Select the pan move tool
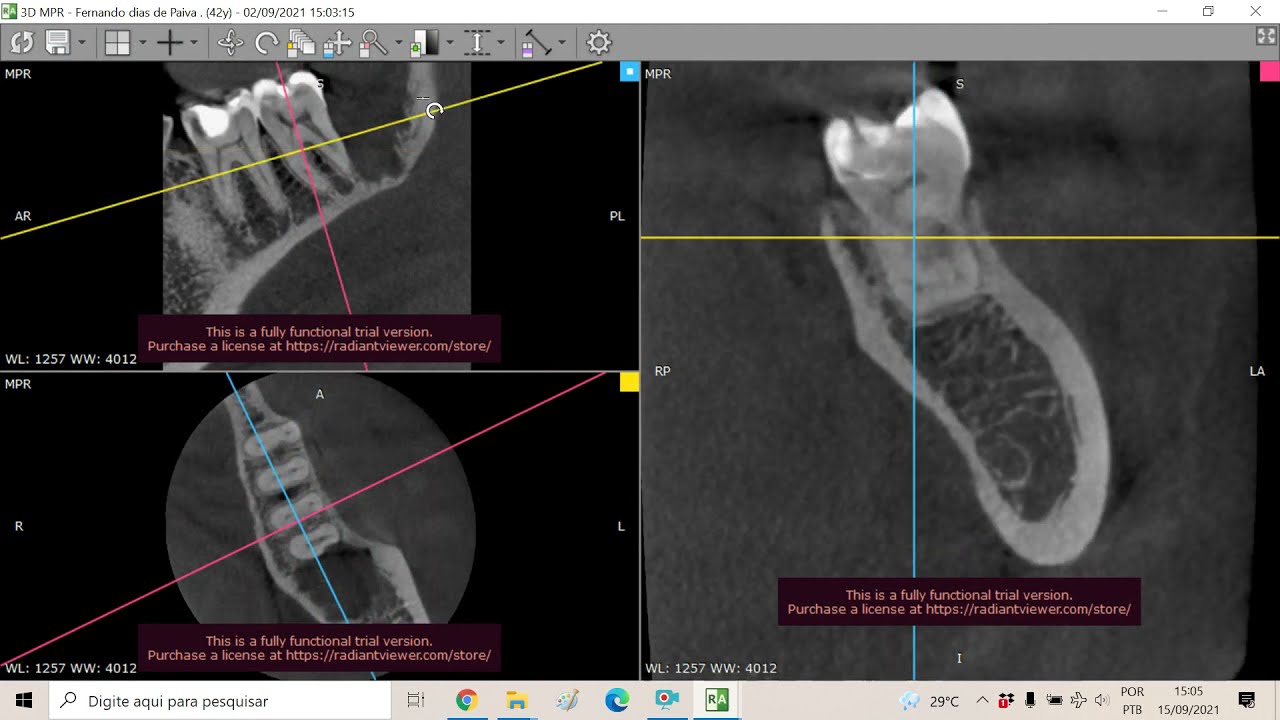 pos(337,43)
